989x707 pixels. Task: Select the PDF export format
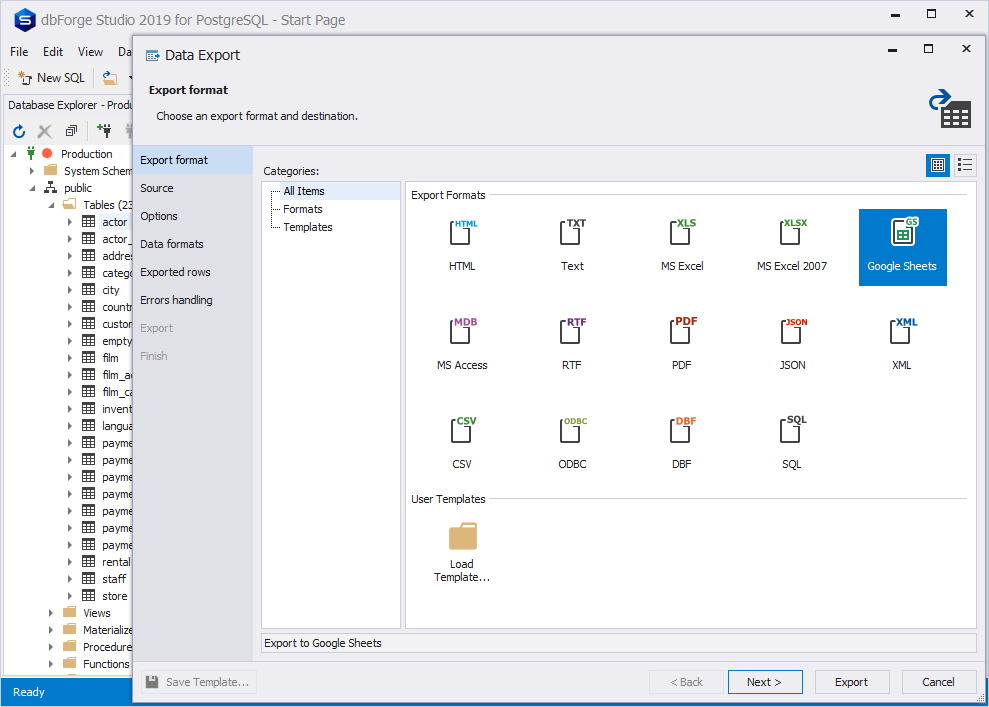point(682,345)
